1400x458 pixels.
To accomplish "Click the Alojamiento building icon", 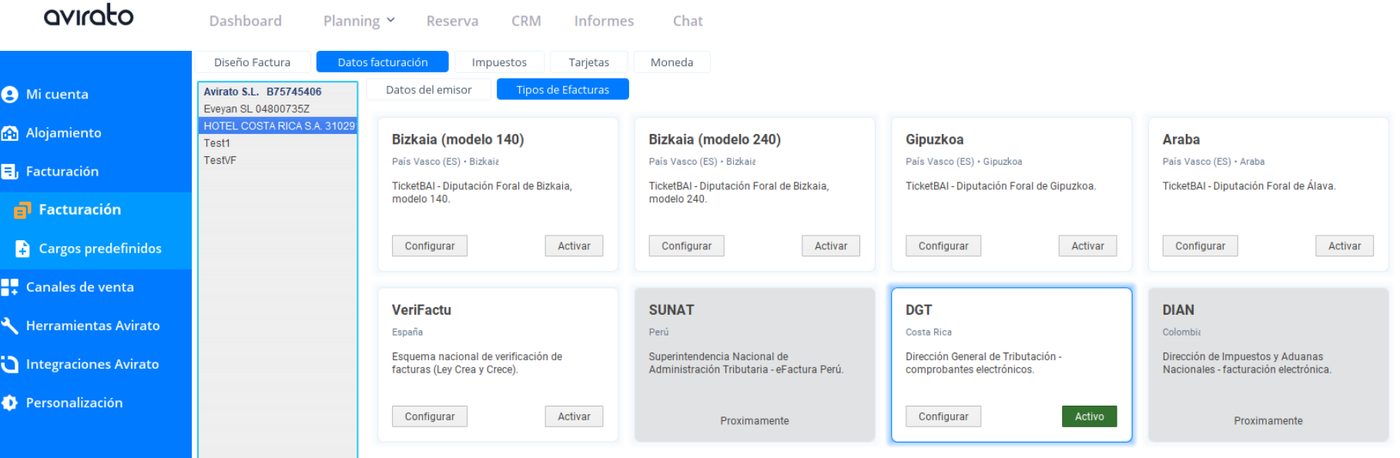I will tap(10, 133).
